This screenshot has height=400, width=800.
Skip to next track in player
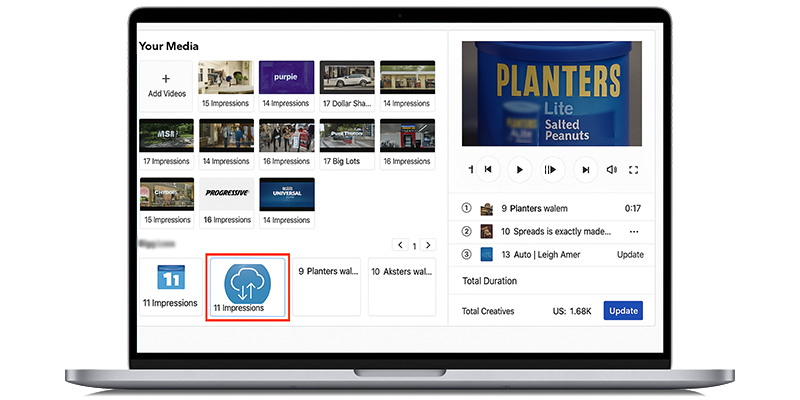coord(586,169)
